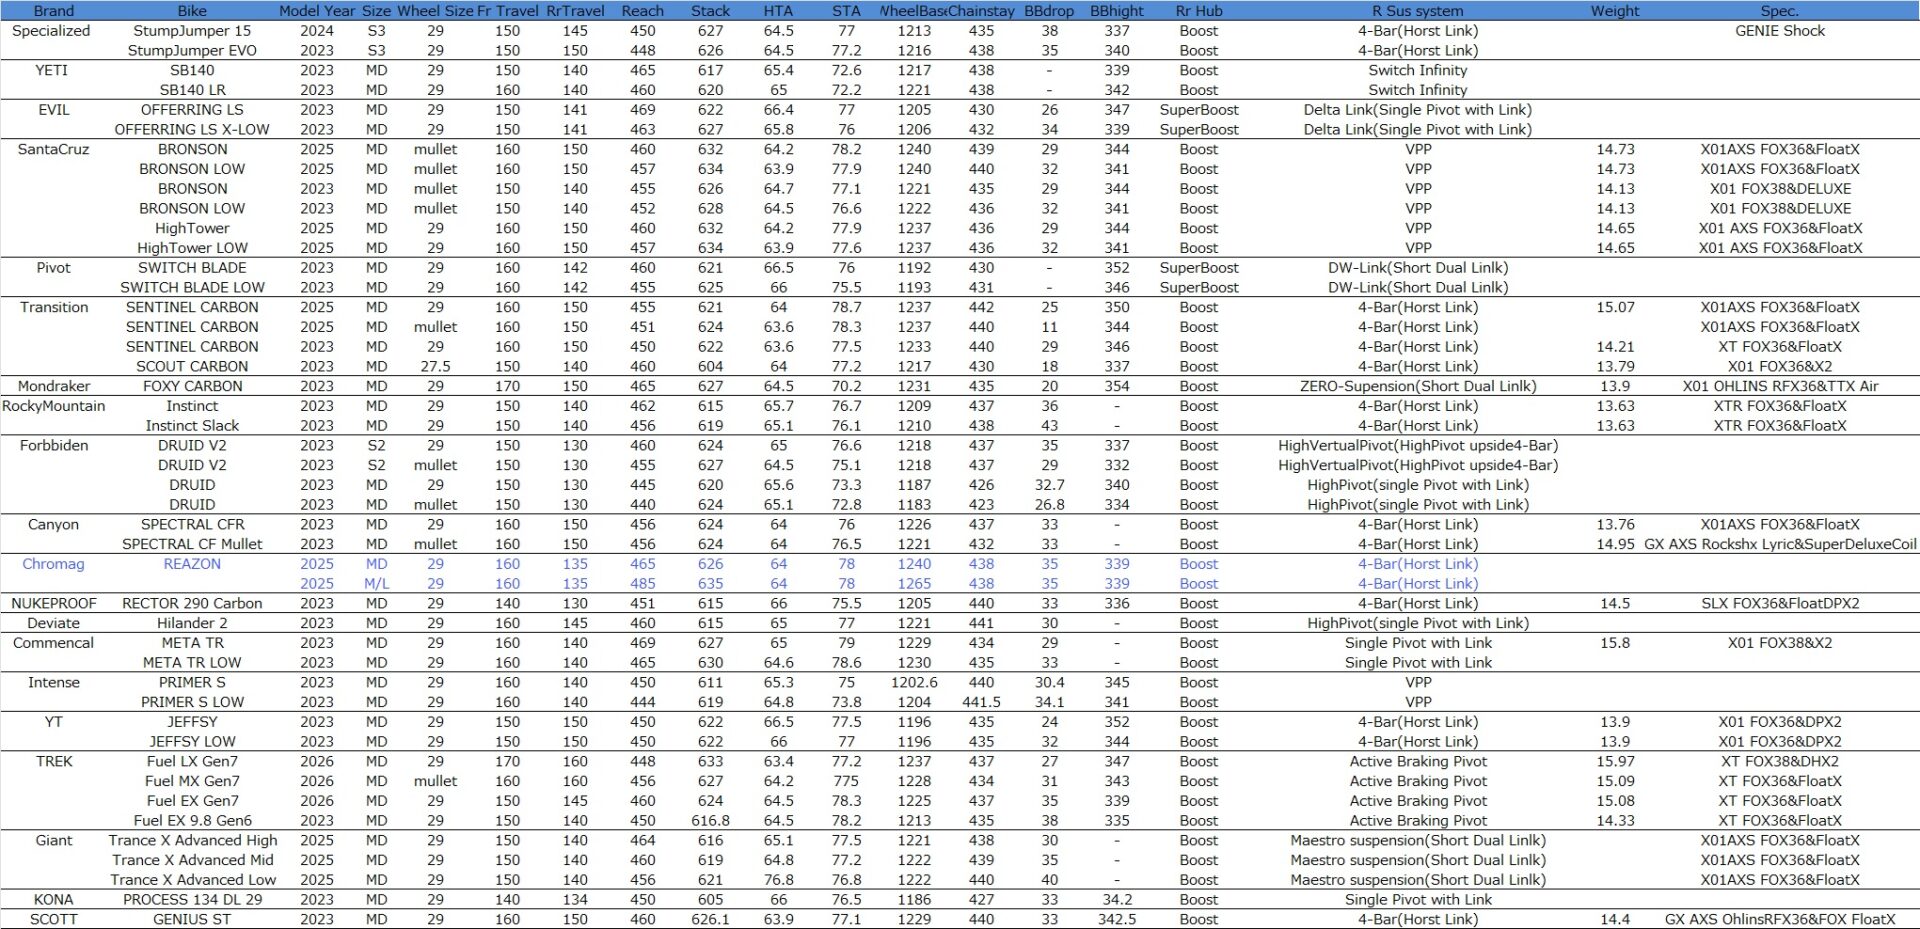Click the StumpJumper EVO bike cell

[x=192, y=51]
